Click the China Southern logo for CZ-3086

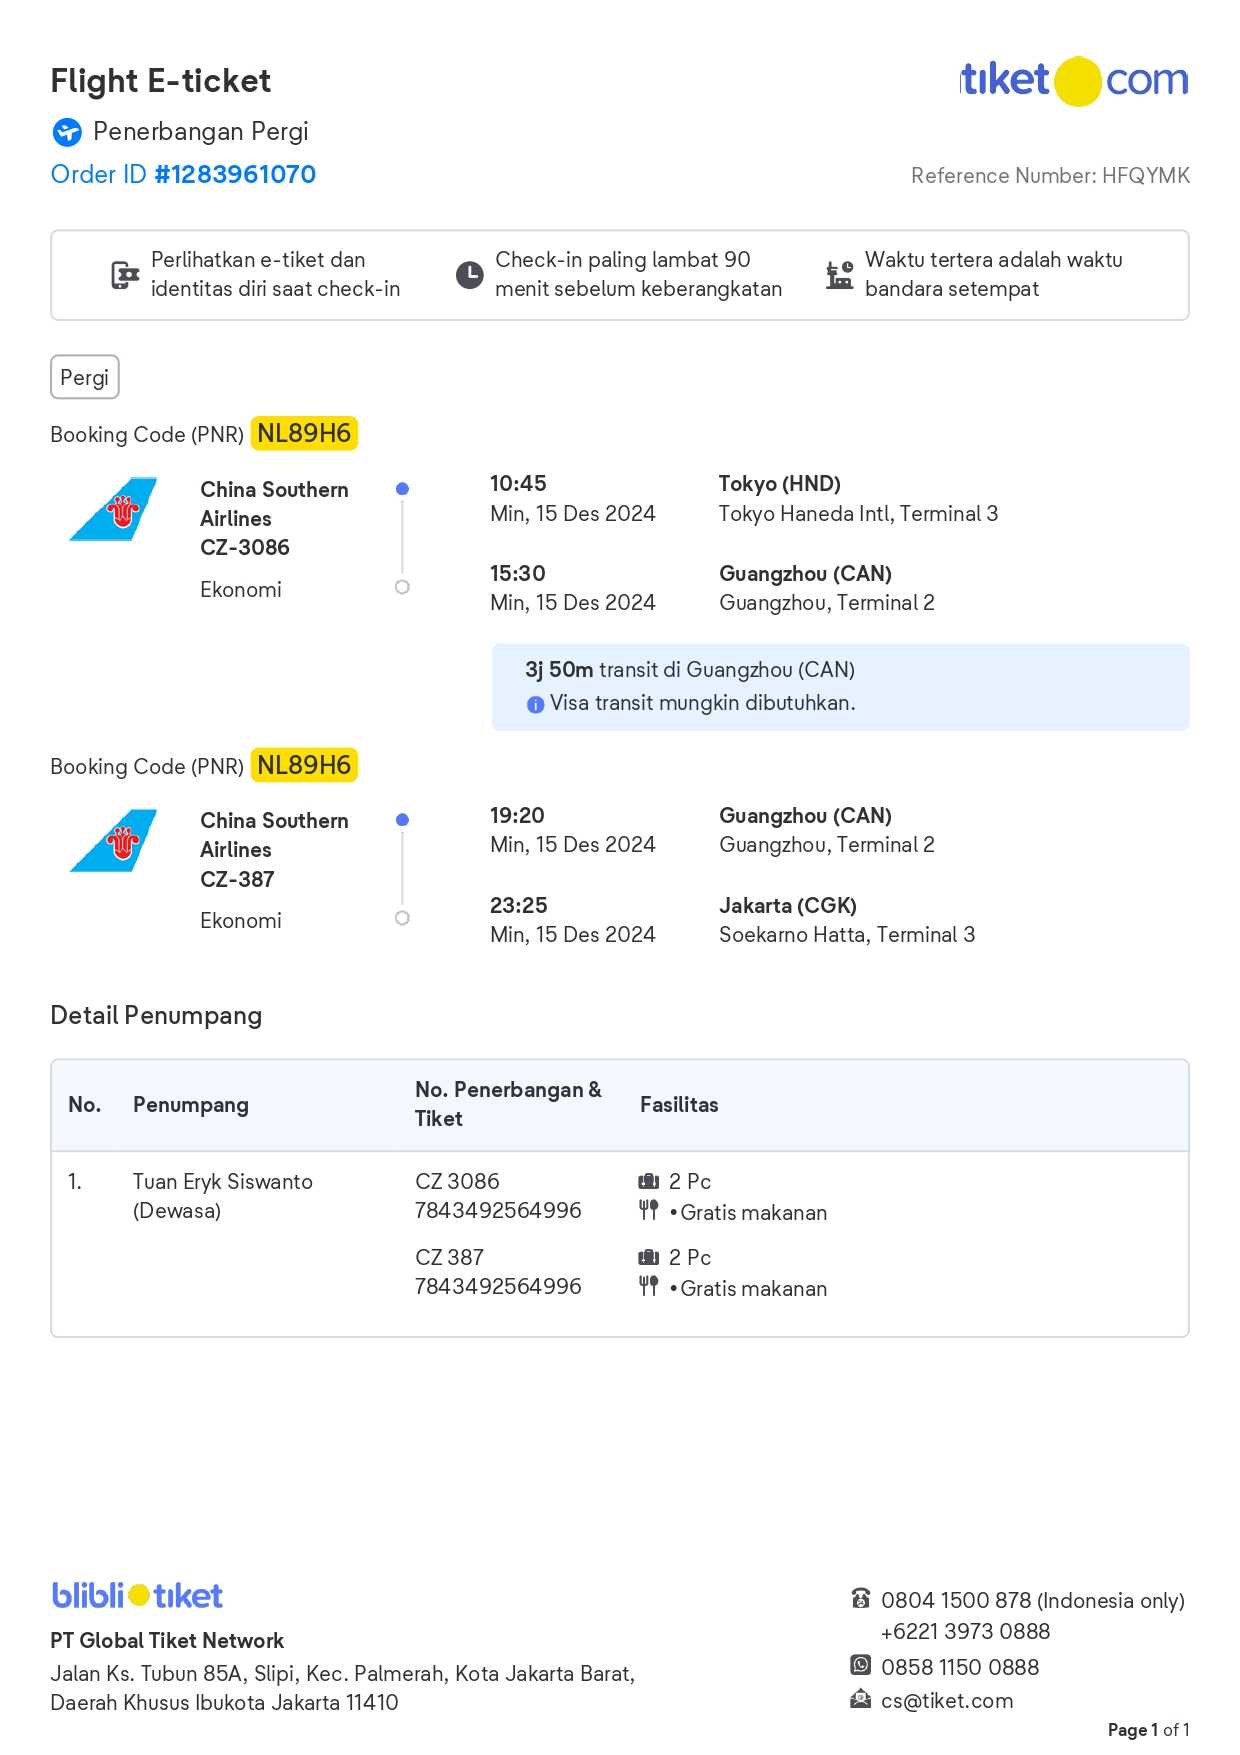(x=114, y=509)
